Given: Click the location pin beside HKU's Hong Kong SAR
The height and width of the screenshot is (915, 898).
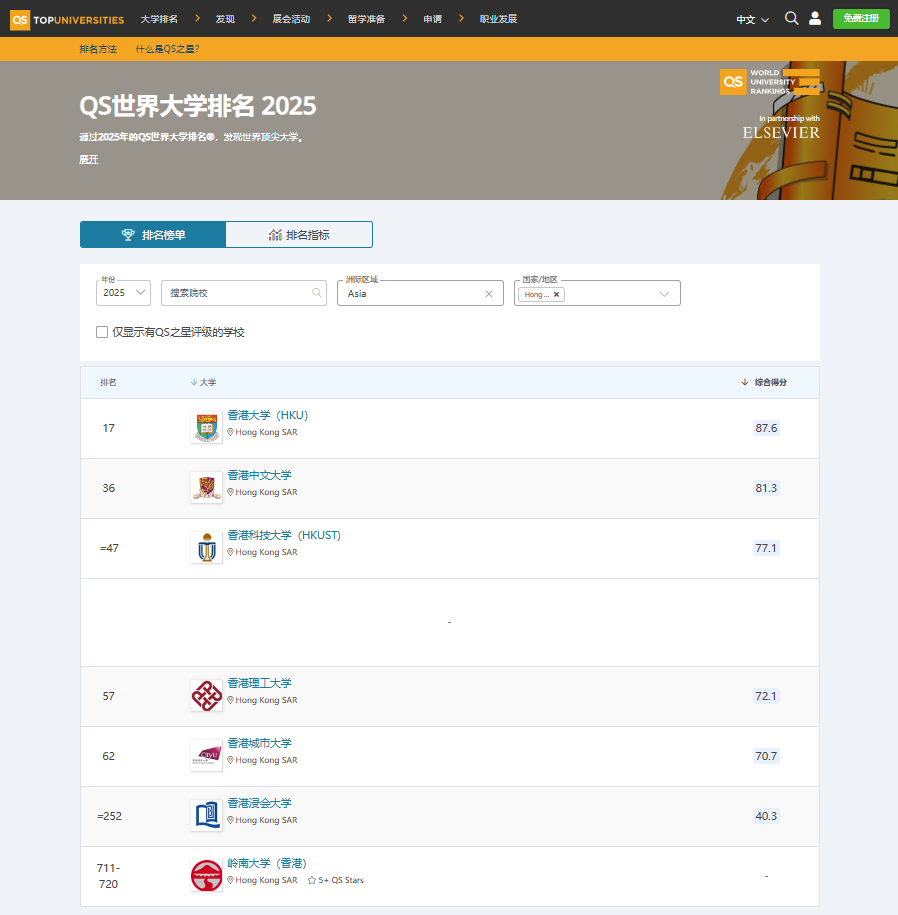Looking at the screenshot, I should tap(230, 432).
